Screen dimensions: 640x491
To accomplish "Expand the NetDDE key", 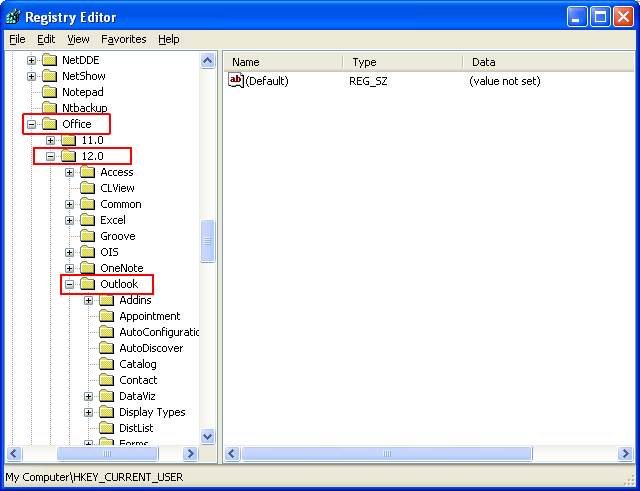I will [31, 60].
